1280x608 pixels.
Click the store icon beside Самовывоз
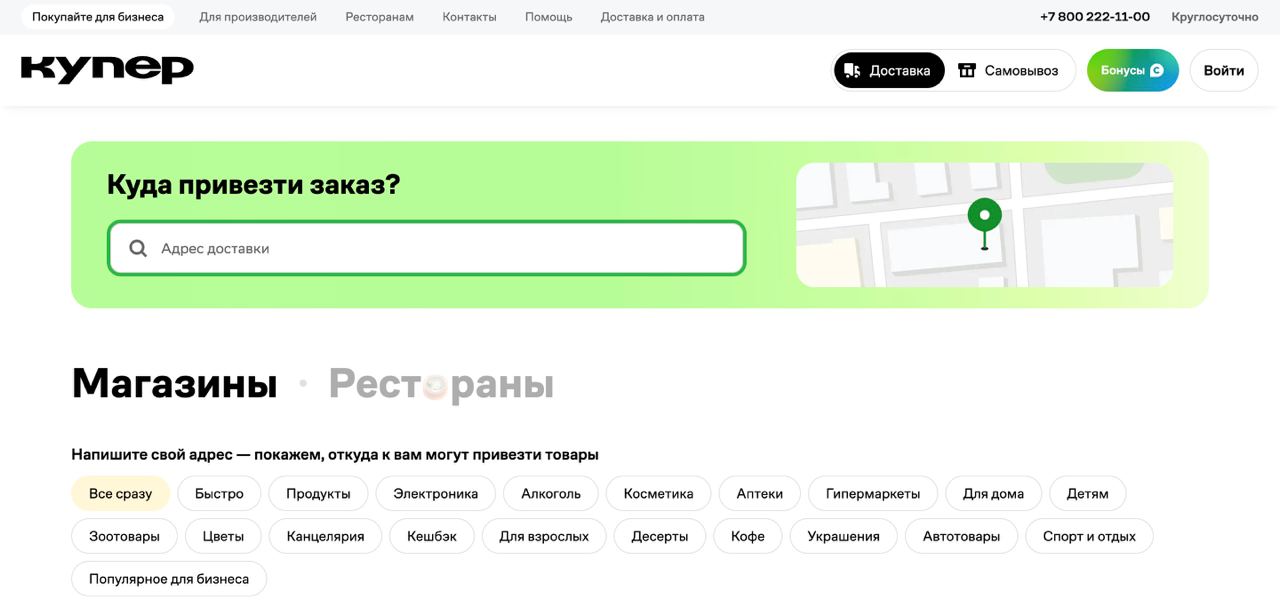(967, 70)
